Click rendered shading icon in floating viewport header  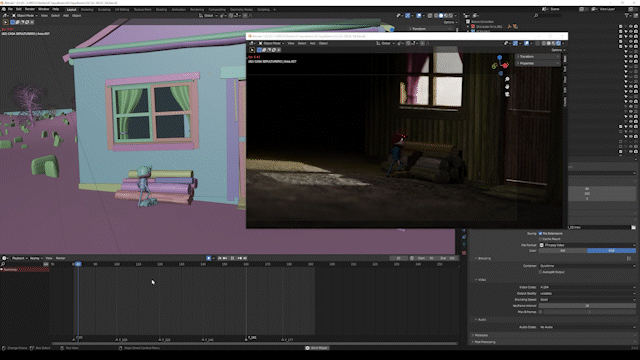click(x=558, y=43)
